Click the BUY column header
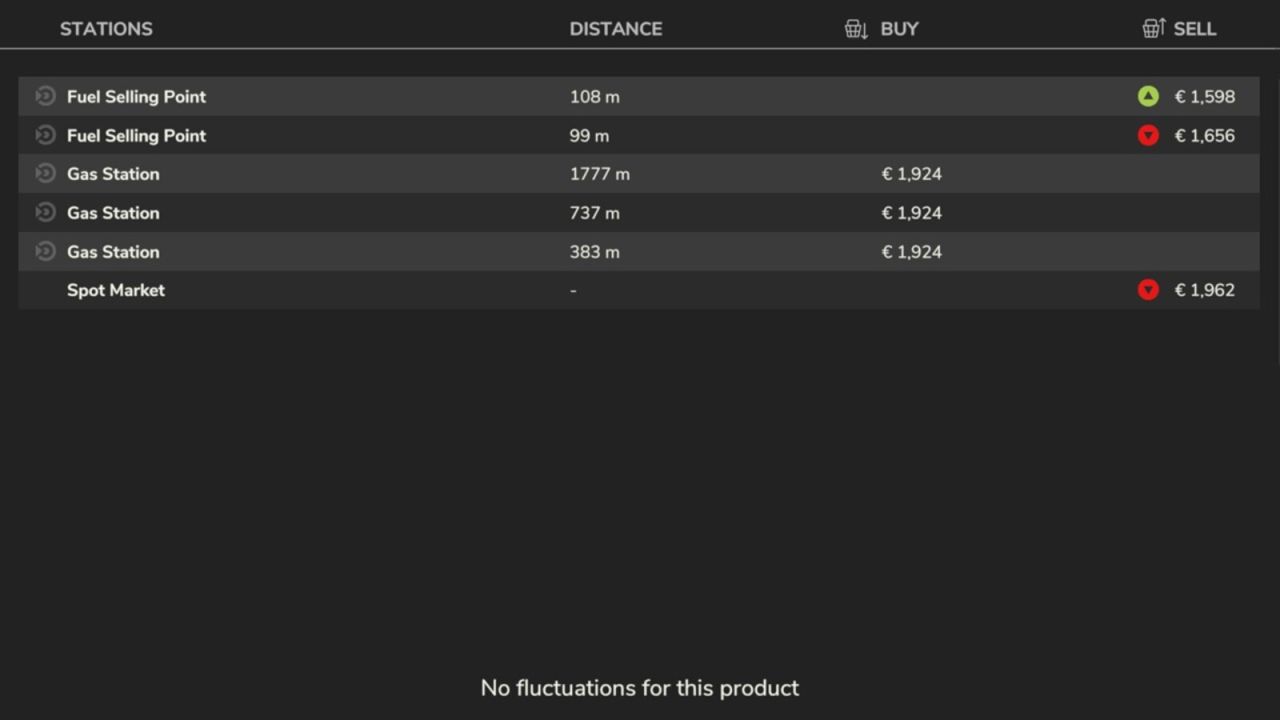 [899, 29]
